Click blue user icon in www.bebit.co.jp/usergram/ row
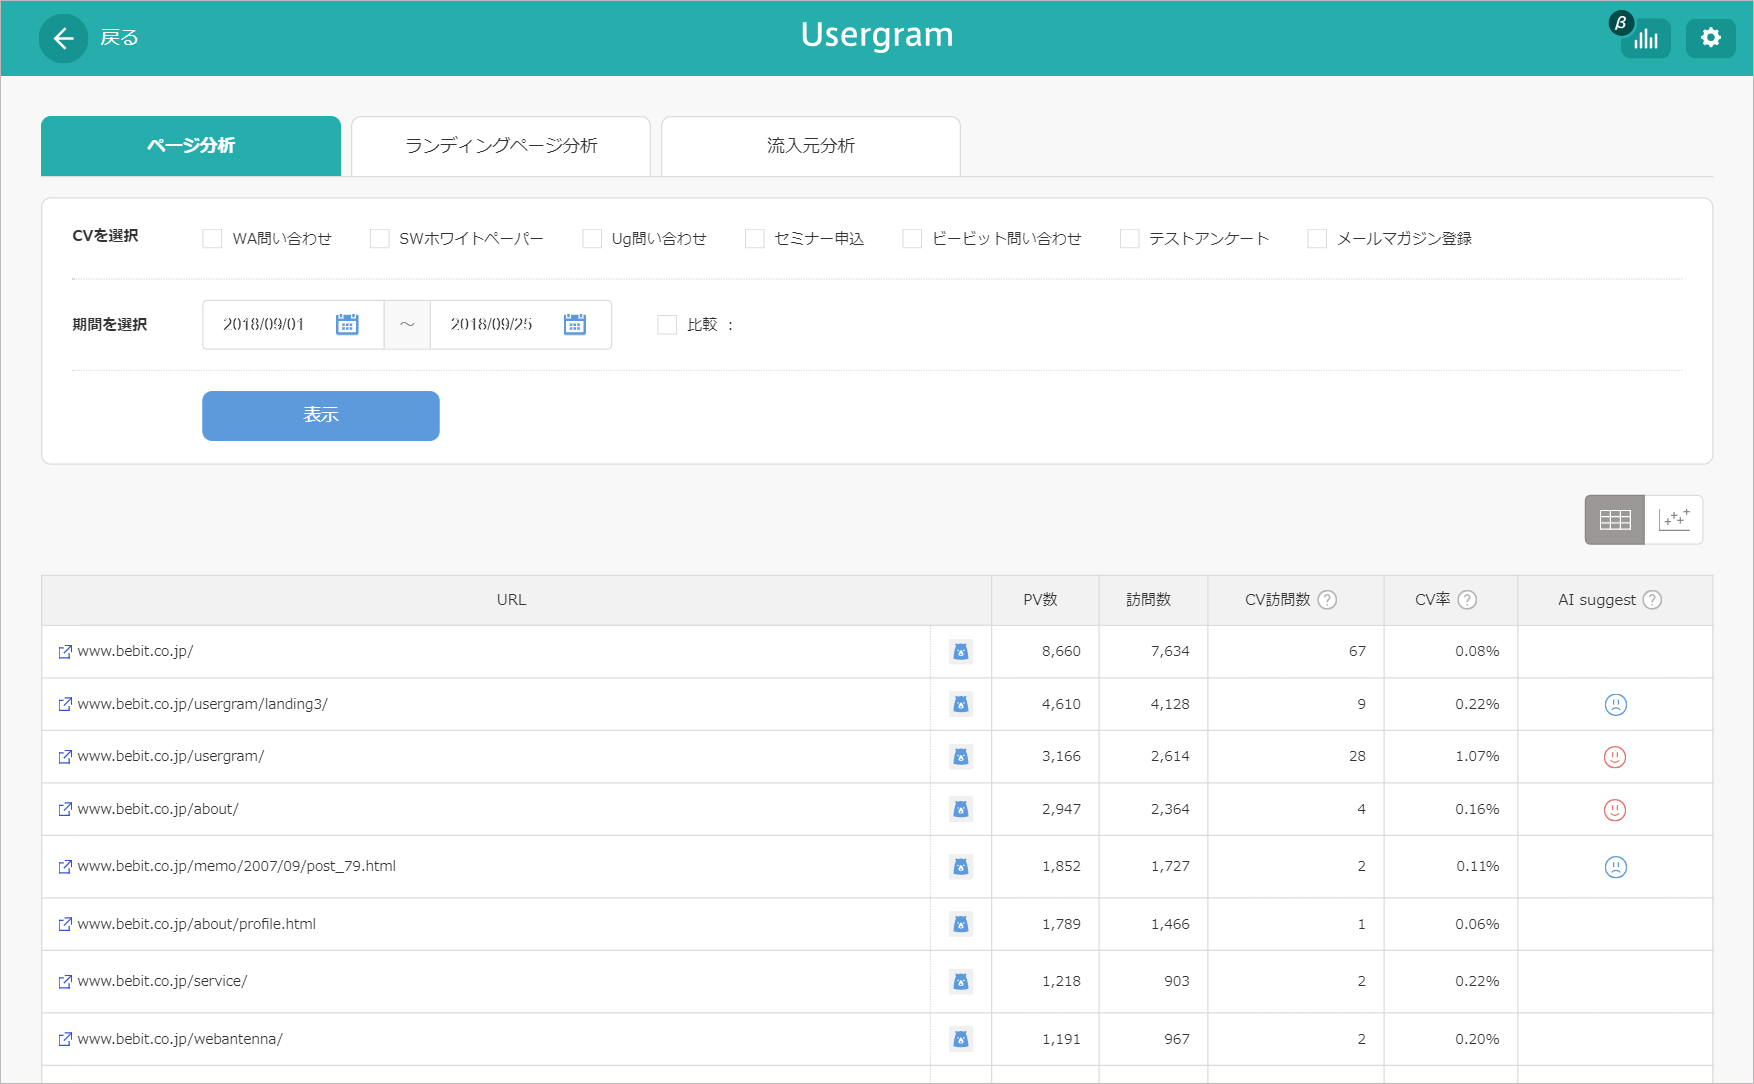The height and width of the screenshot is (1084, 1754). click(x=961, y=757)
